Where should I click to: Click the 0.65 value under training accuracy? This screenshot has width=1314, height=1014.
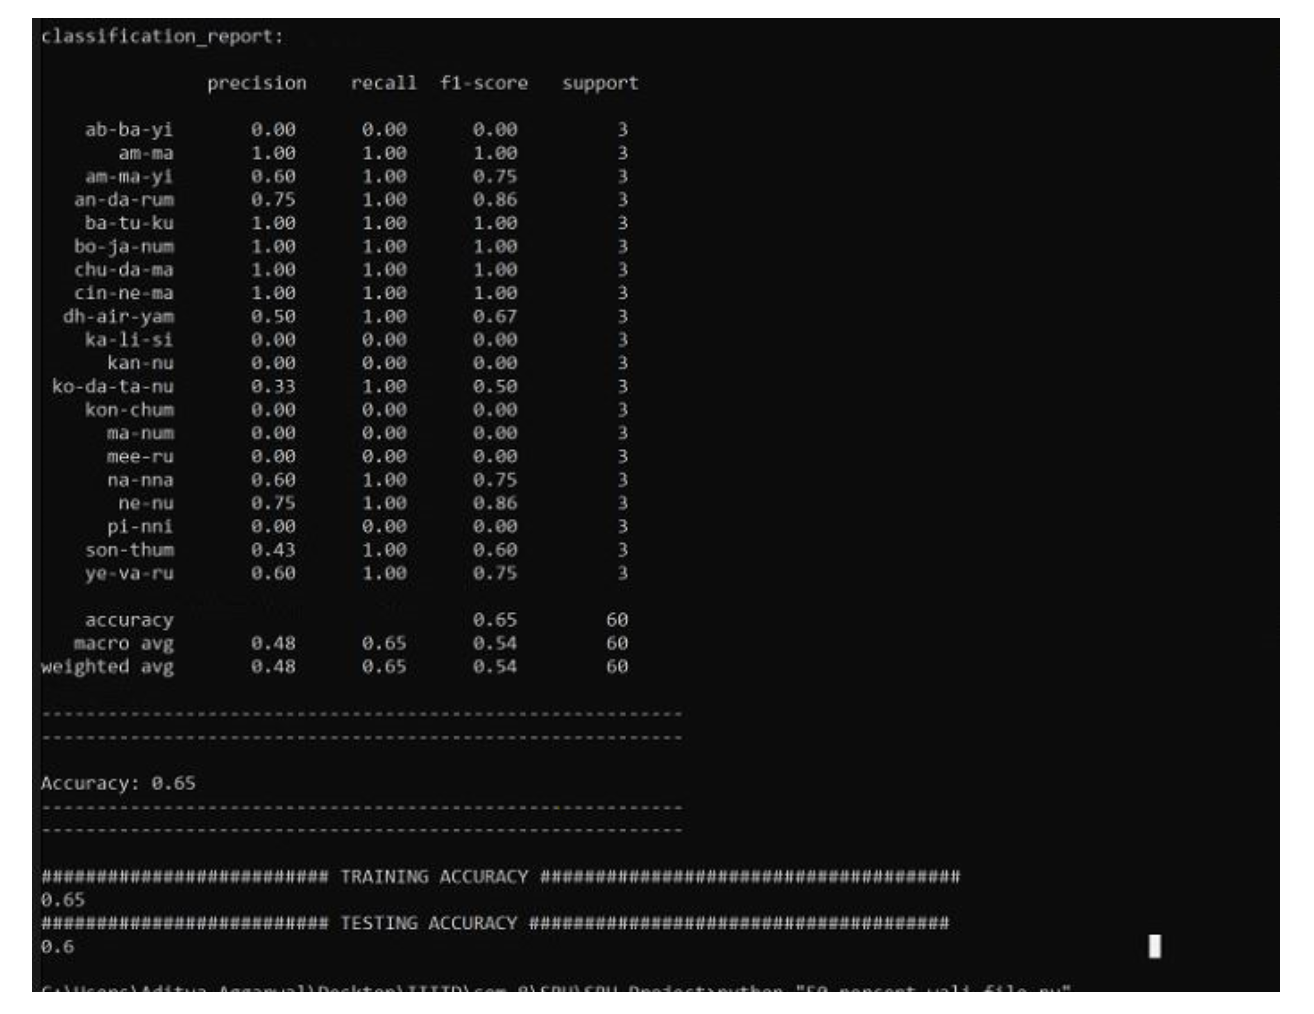pyautogui.click(x=62, y=900)
